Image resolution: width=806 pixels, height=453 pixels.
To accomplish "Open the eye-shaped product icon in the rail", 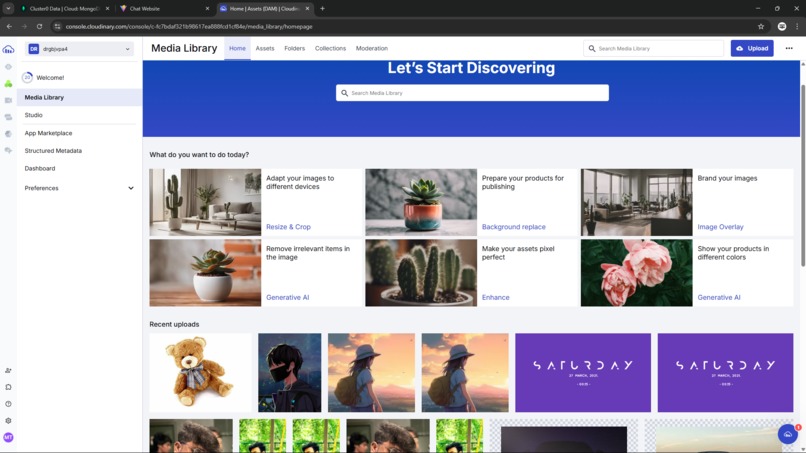I will pos(8,67).
